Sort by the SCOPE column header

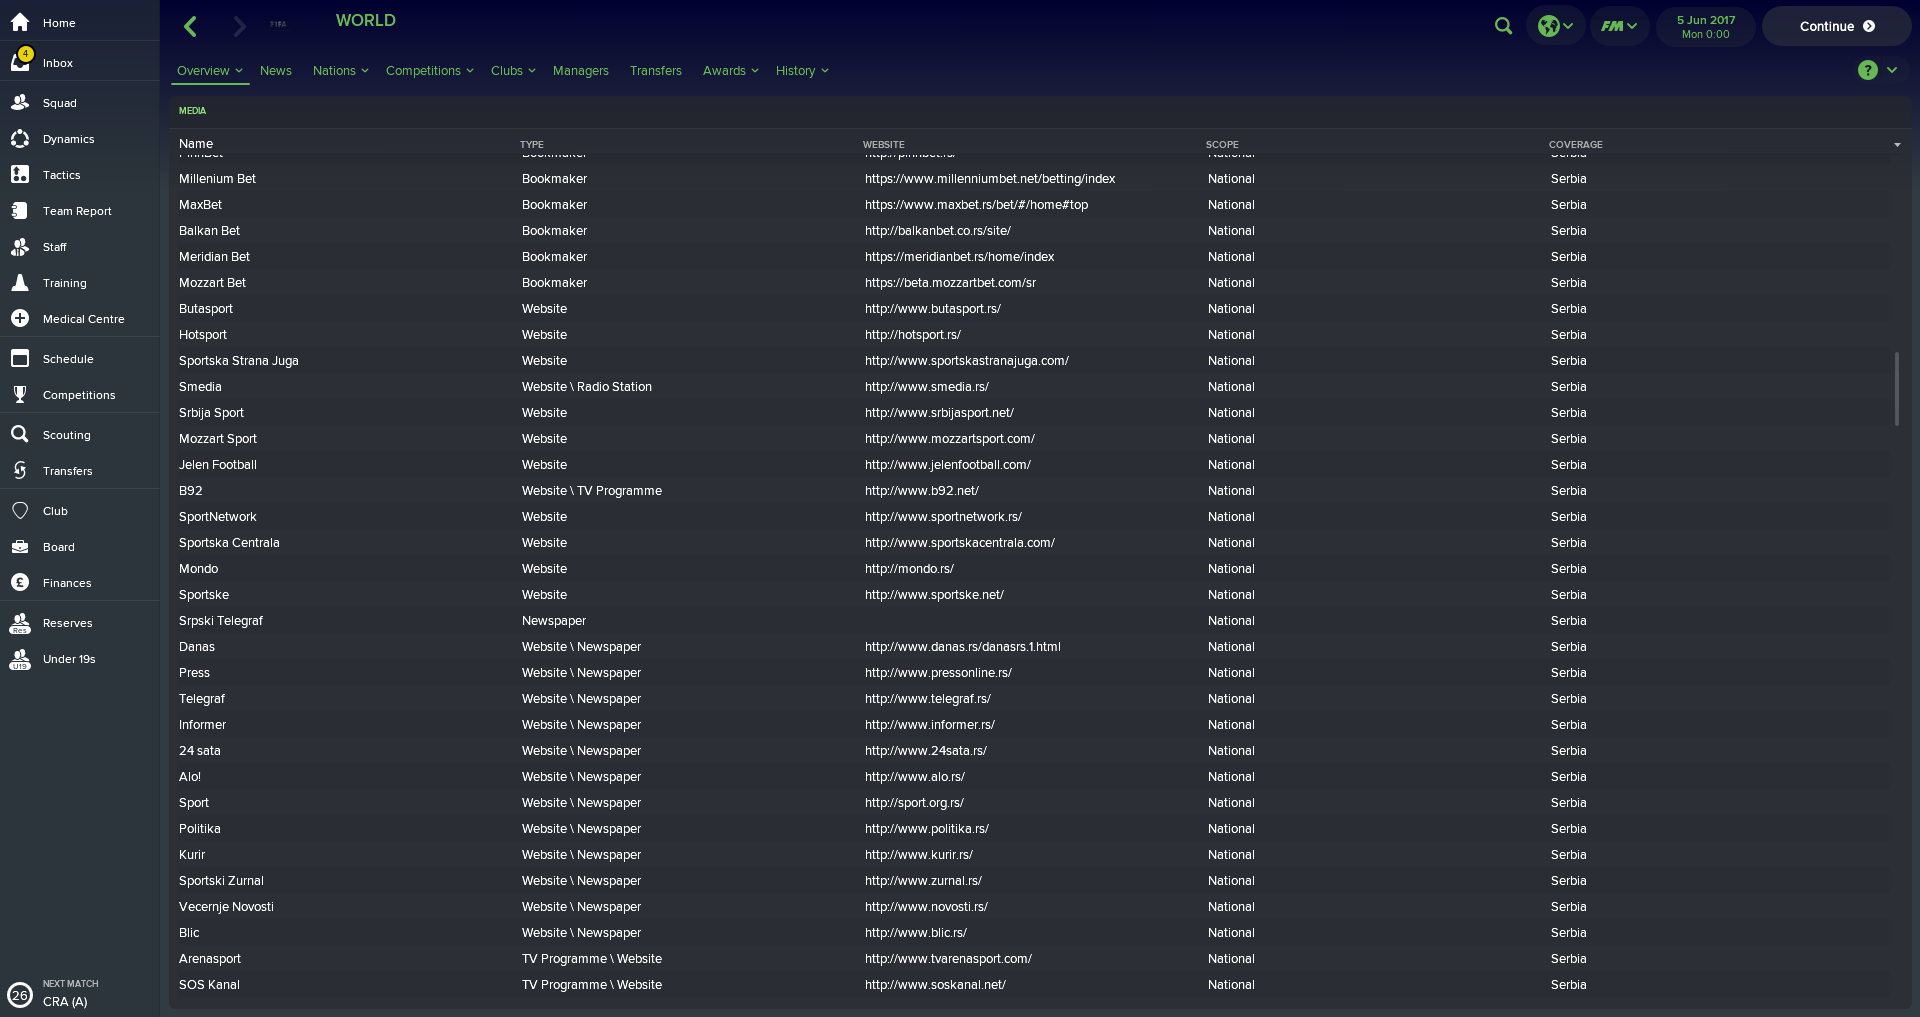coord(1222,145)
